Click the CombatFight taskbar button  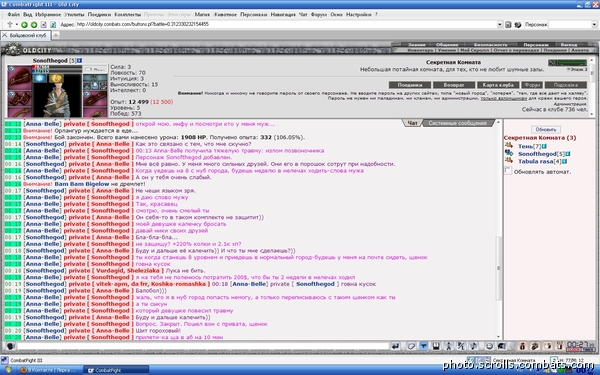click(116, 370)
